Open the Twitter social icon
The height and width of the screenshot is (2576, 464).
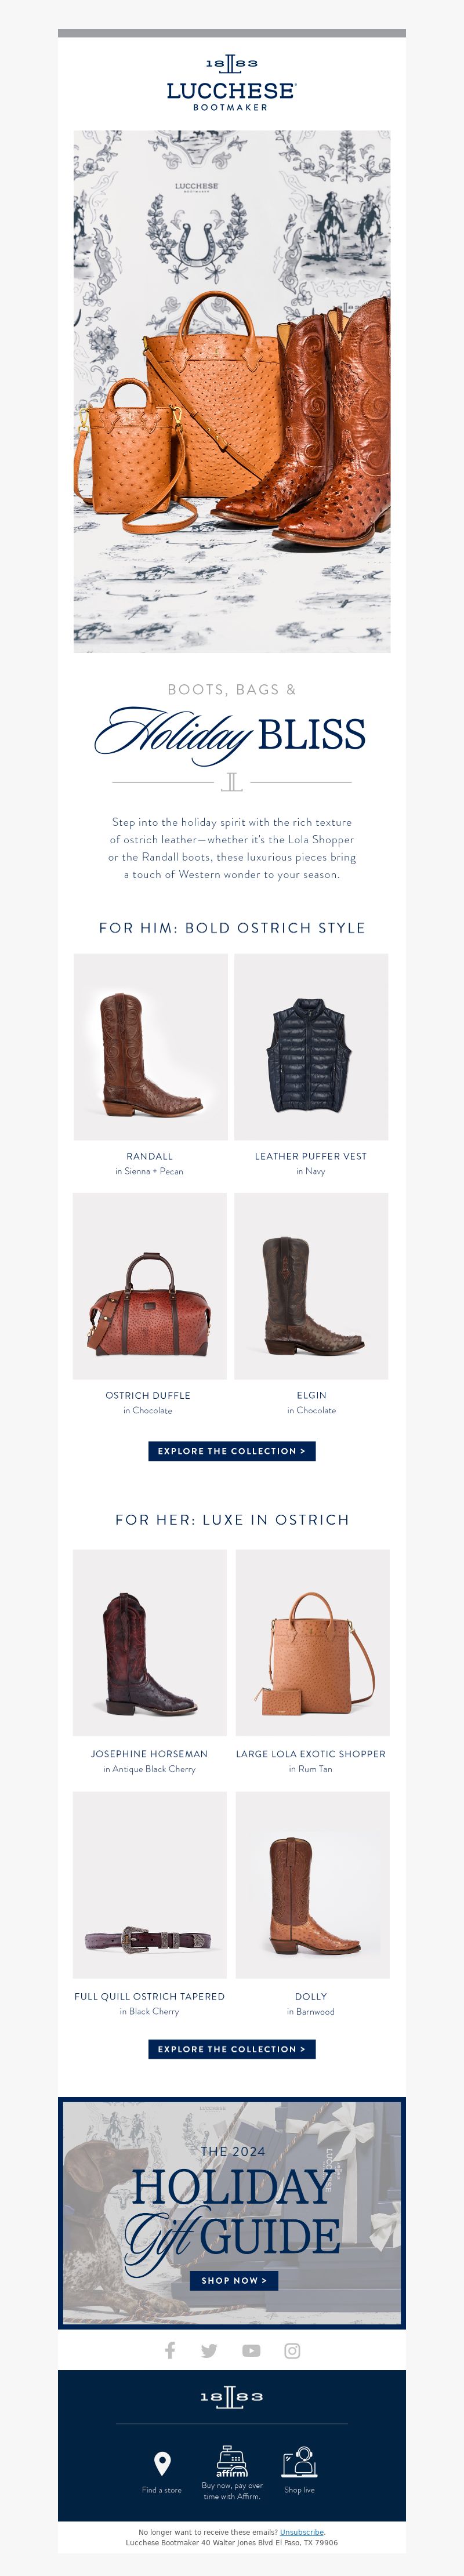click(209, 2350)
